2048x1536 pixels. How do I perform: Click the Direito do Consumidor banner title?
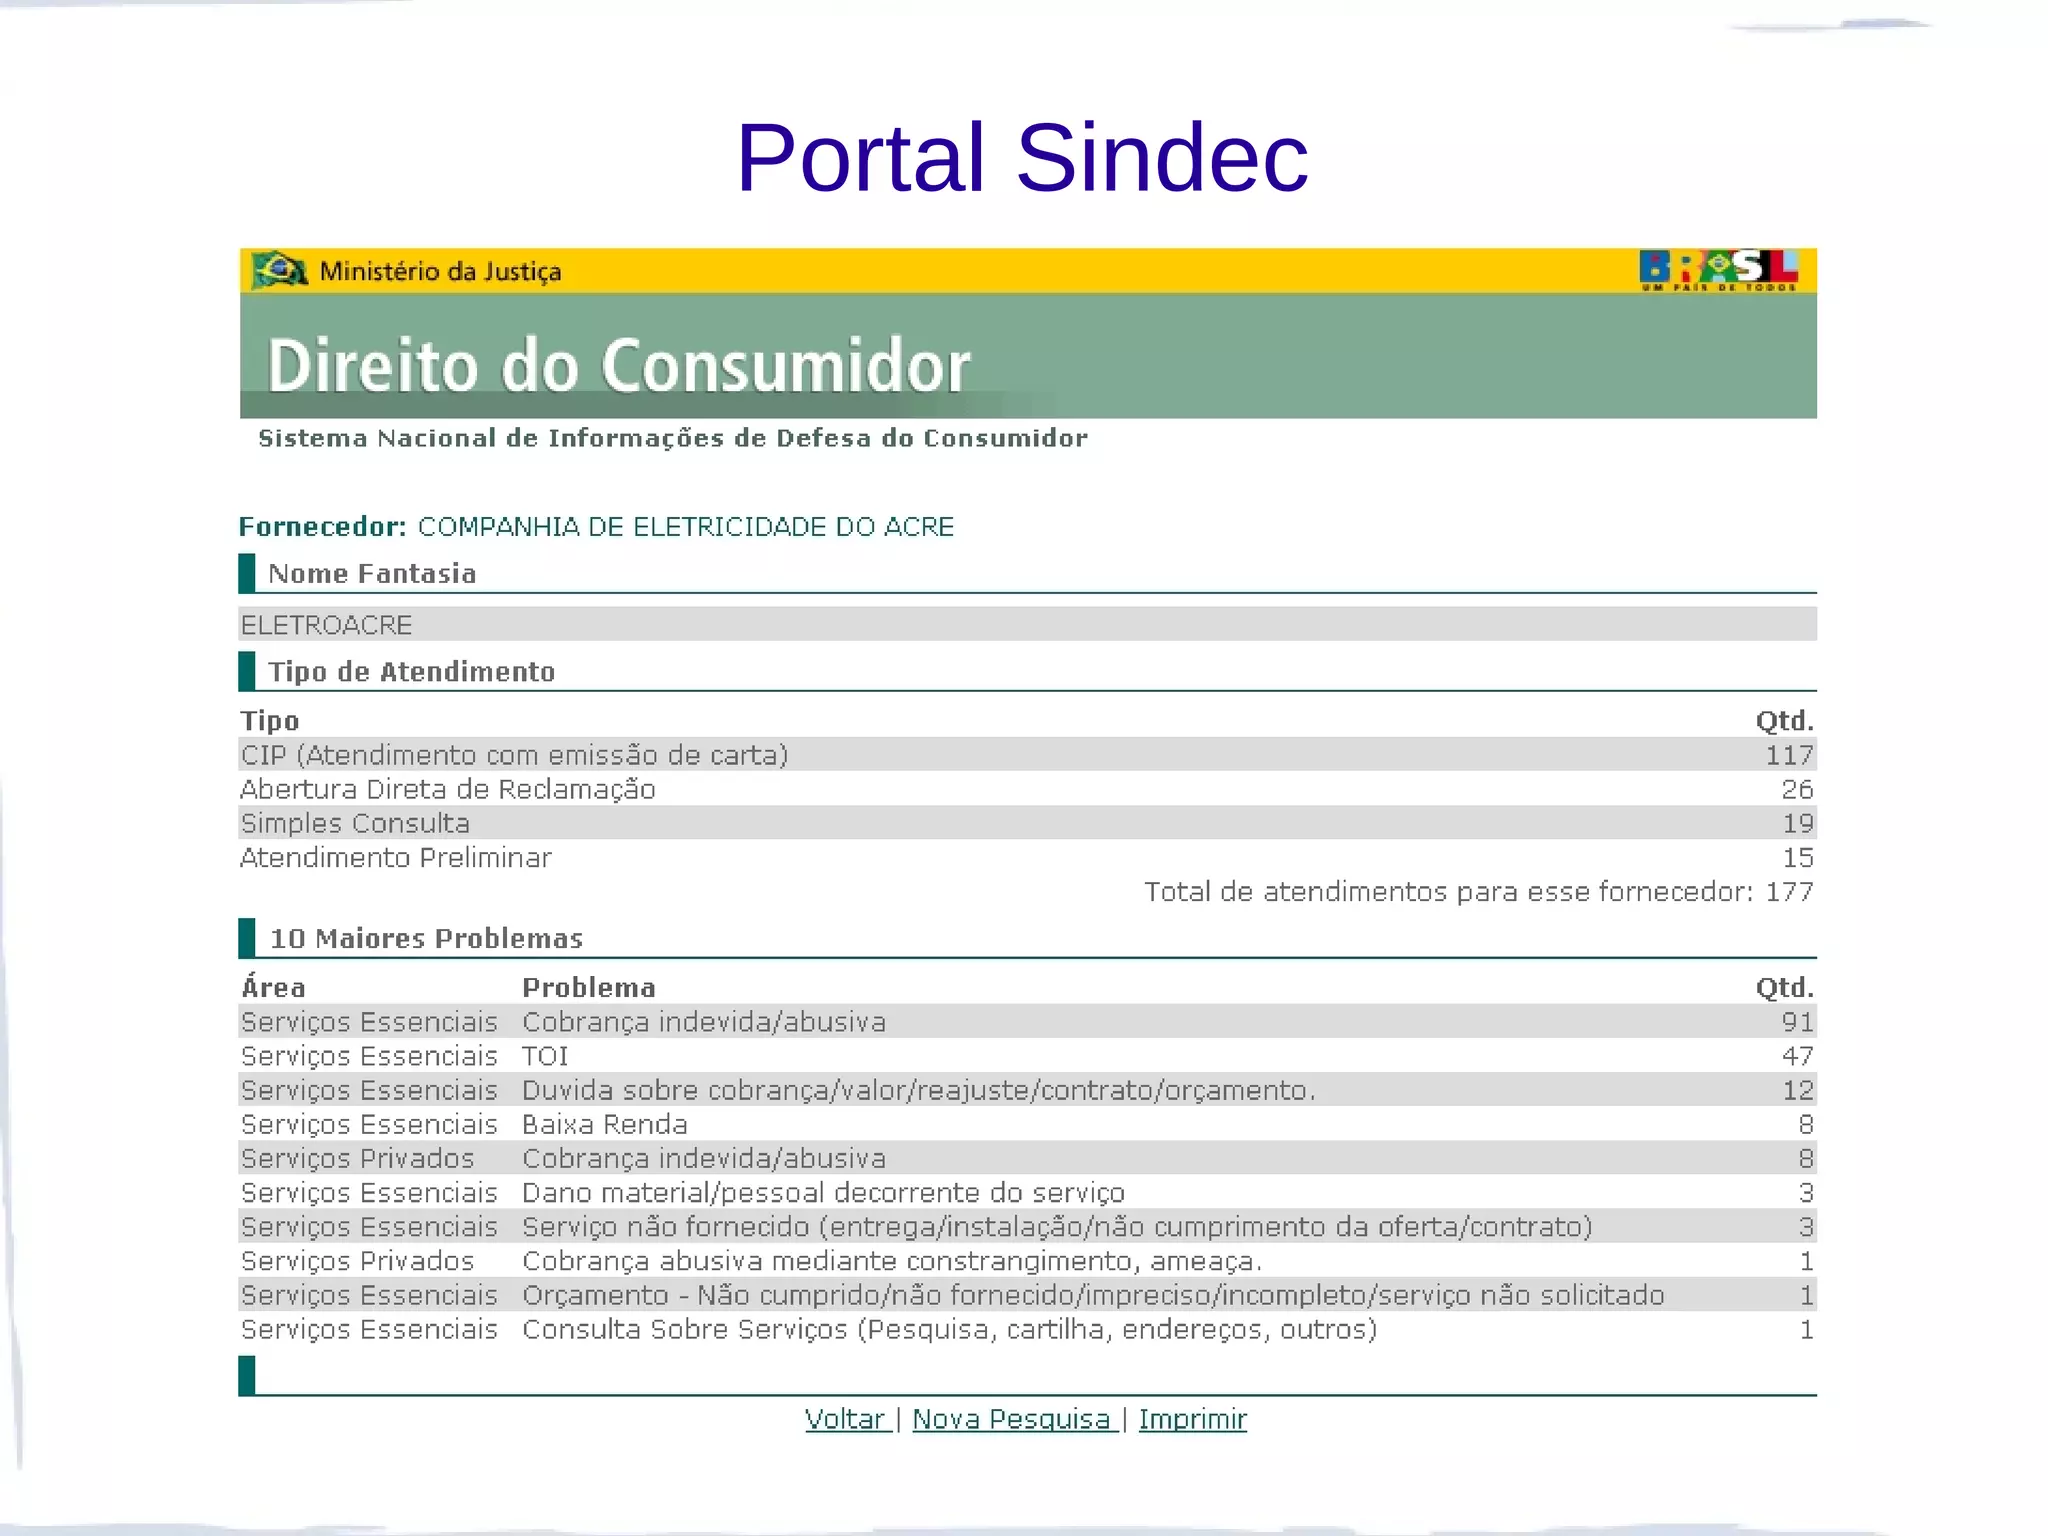tap(618, 365)
